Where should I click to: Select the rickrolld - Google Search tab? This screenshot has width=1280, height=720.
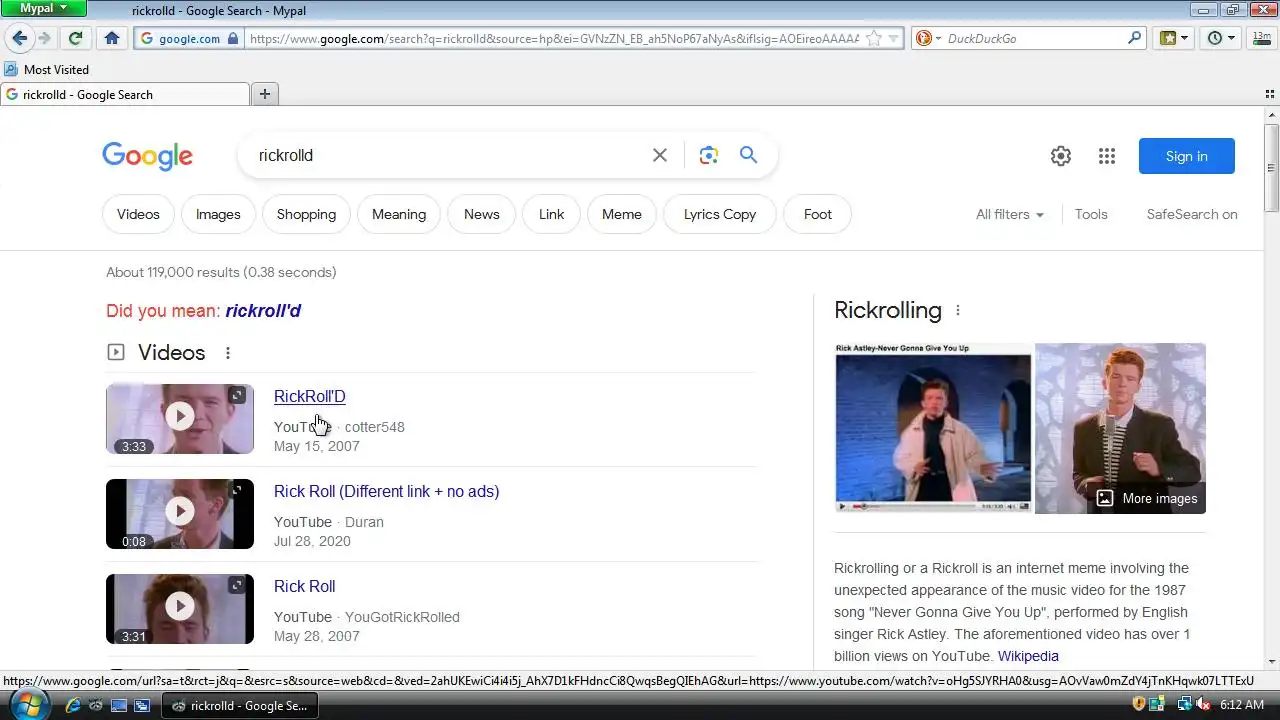(125, 94)
